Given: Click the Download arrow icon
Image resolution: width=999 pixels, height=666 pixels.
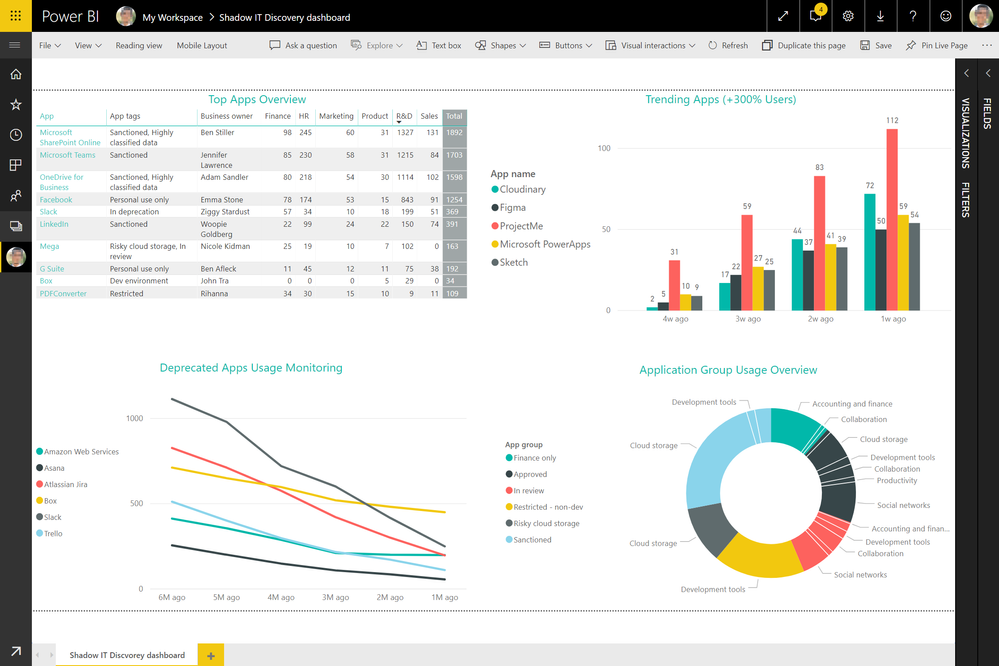Looking at the screenshot, I should click(x=880, y=16).
